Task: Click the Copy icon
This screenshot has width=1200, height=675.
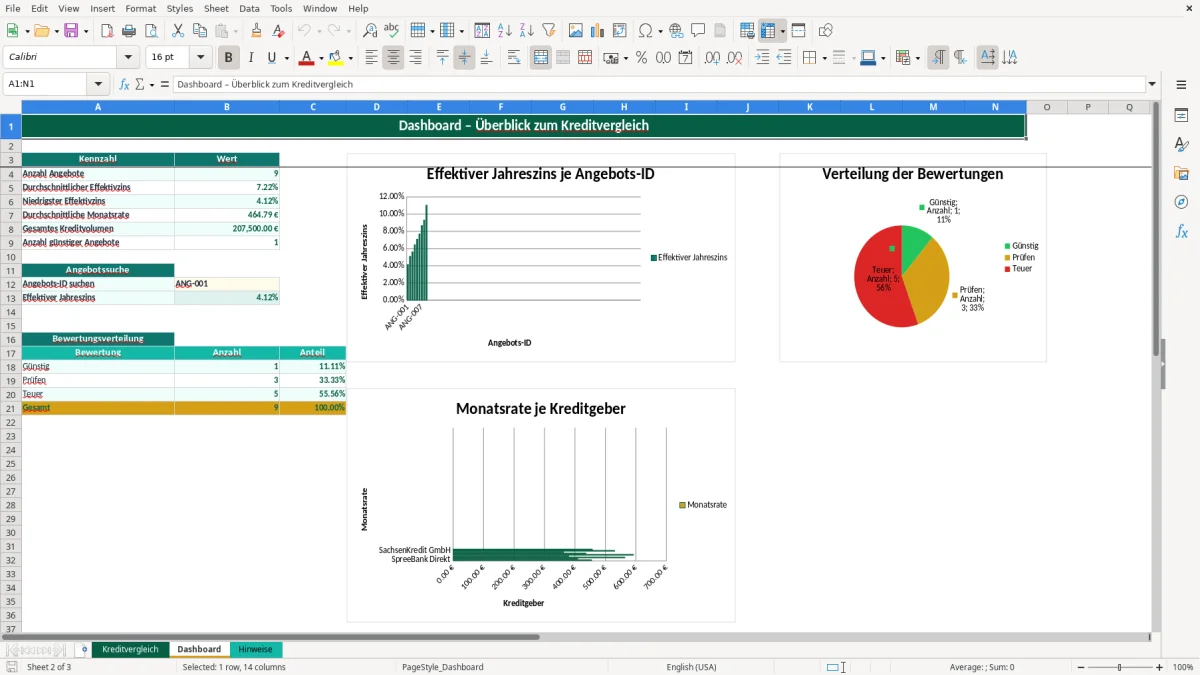Action: pos(200,31)
